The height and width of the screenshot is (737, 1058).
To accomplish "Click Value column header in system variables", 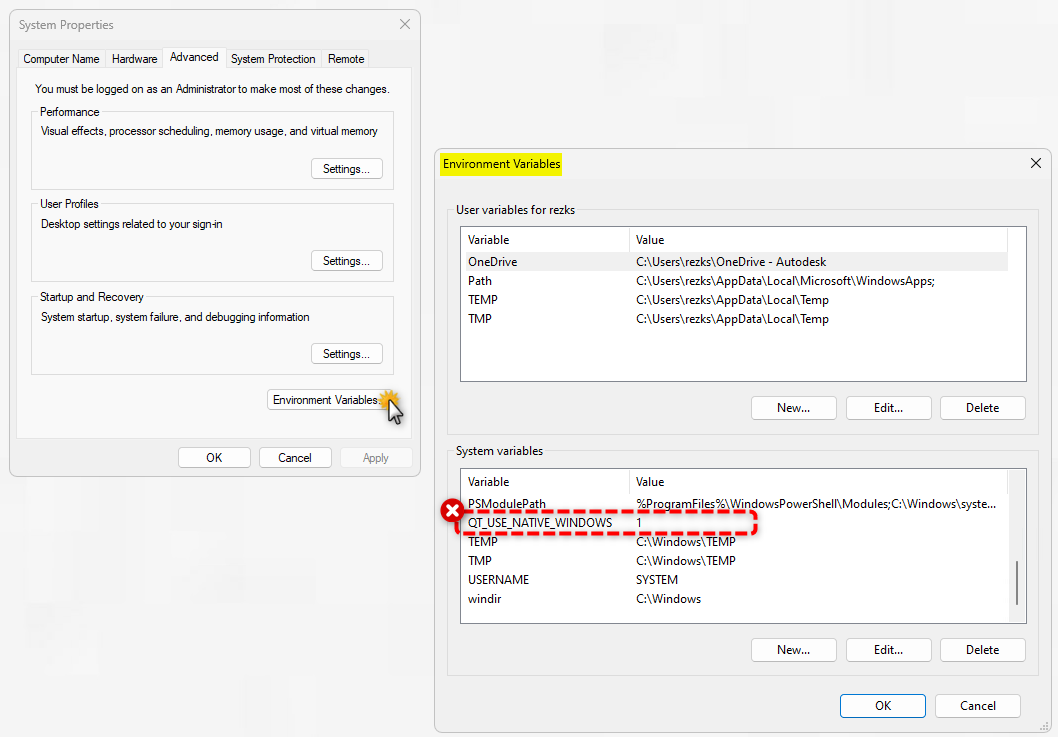I will [818, 482].
